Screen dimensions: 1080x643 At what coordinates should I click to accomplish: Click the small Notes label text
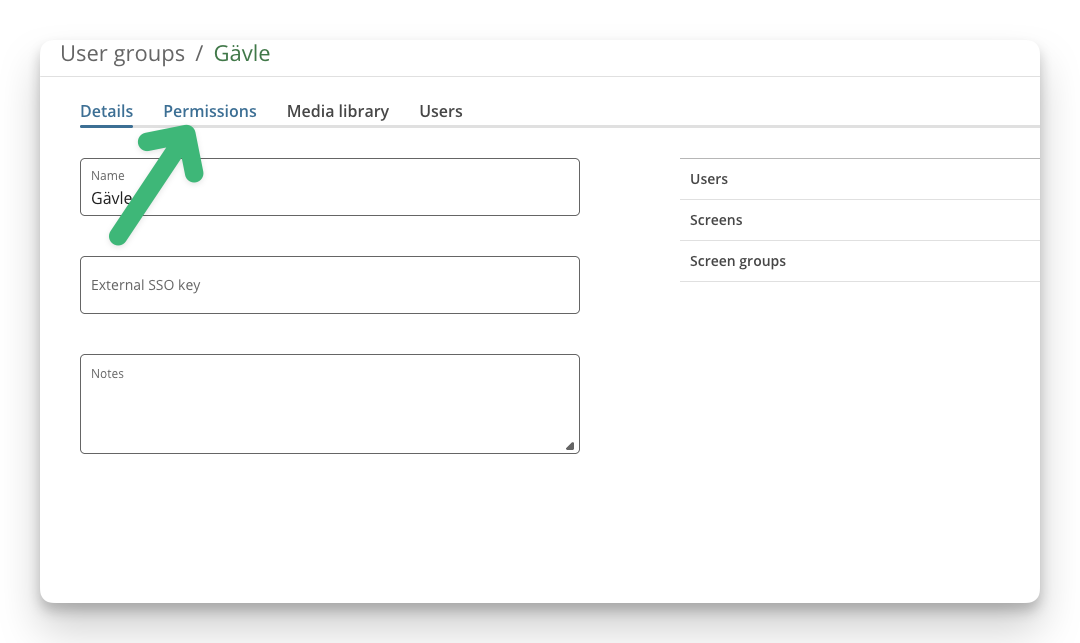coord(107,373)
